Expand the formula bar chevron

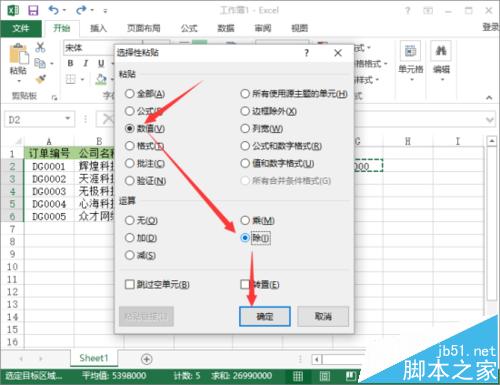tap(489, 120)
